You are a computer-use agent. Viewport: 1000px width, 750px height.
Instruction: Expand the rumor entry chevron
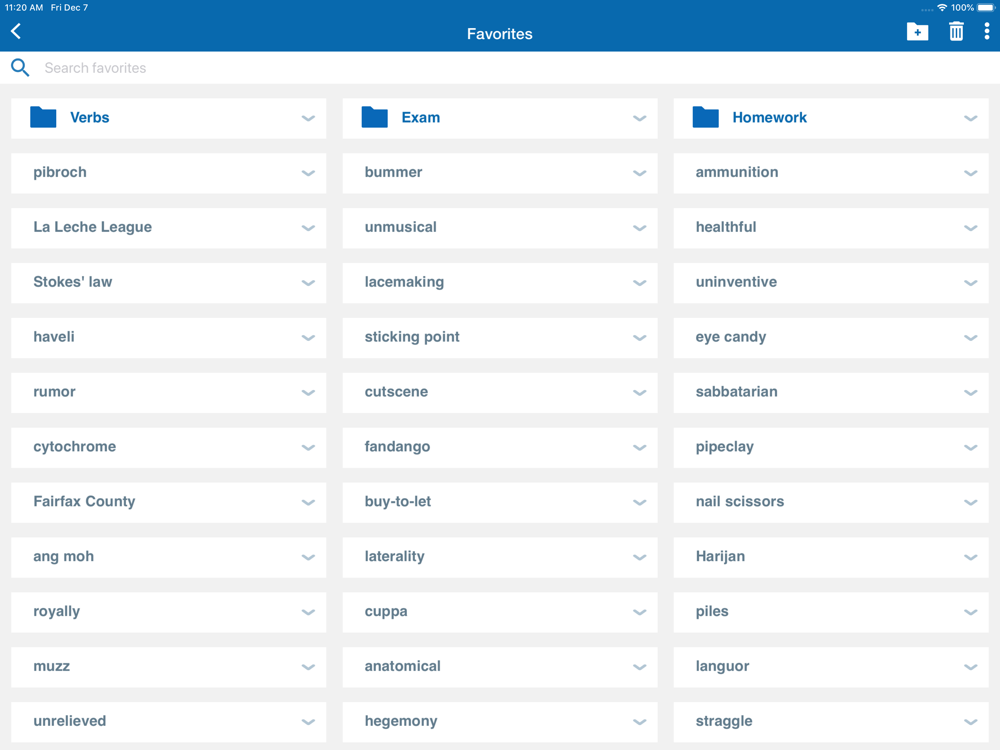pyautogui.click(x=308, y=392)
